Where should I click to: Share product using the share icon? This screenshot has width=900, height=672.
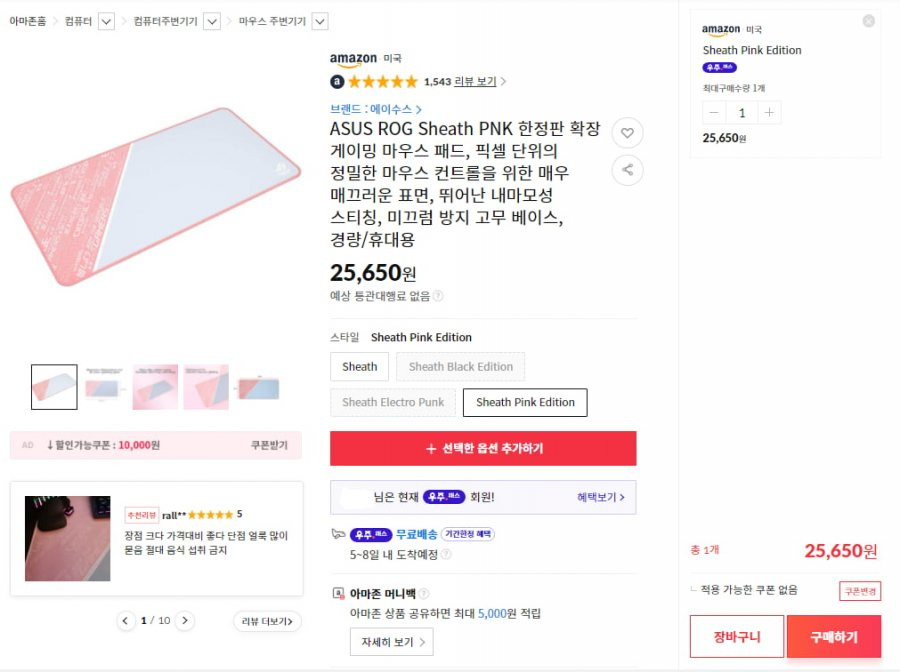[627, 170]
